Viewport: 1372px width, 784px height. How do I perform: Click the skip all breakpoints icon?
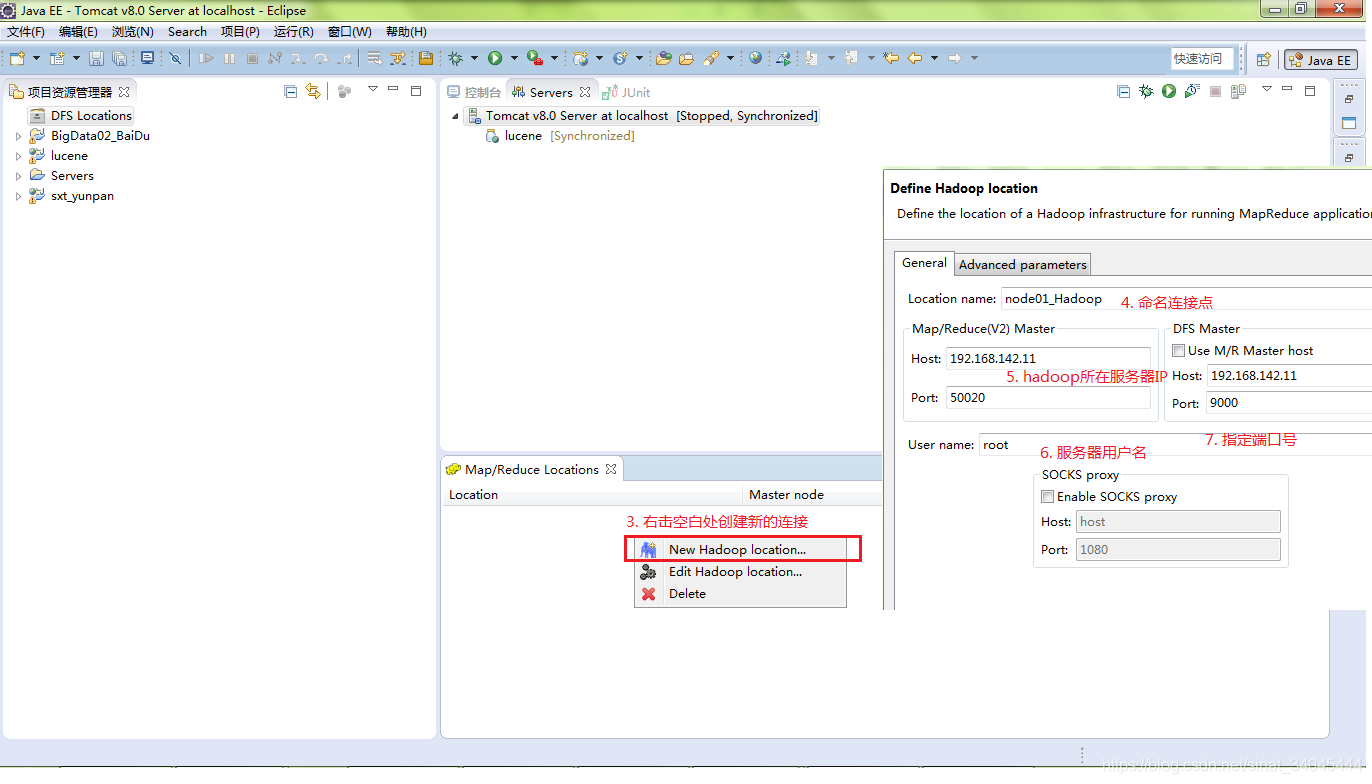coord(175,58)
